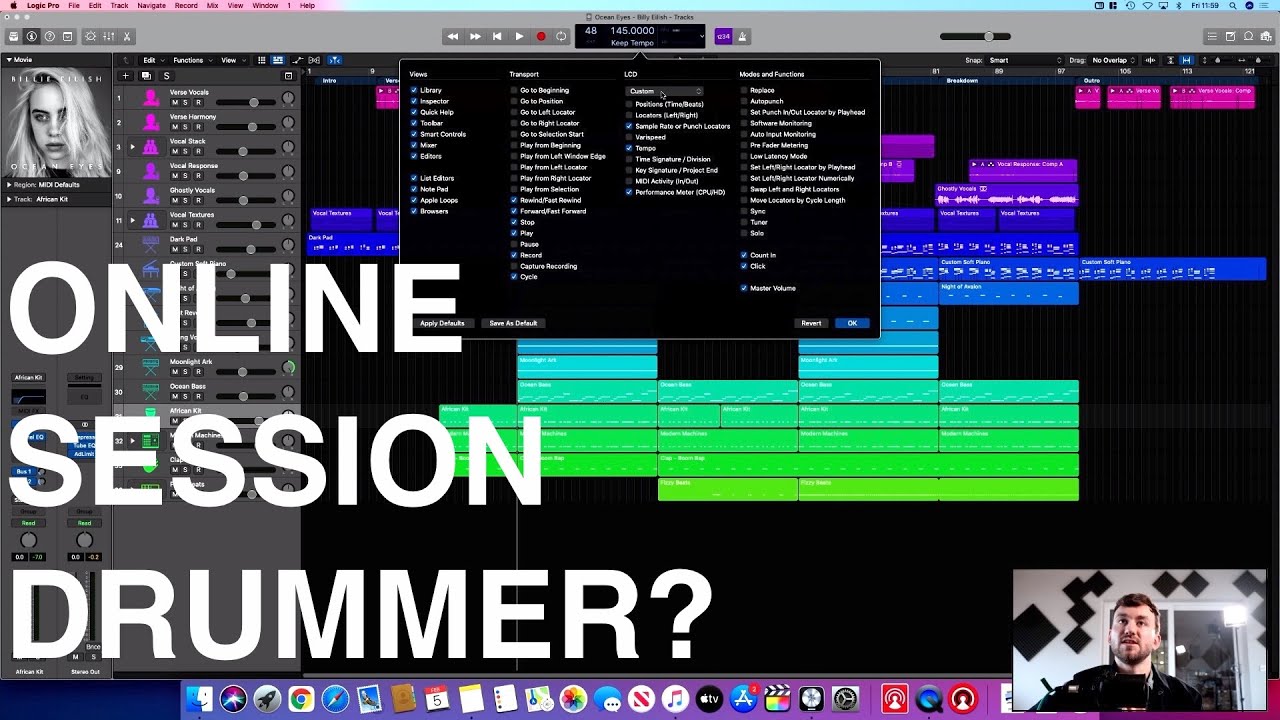Click the Flex bowtie icon
This screenshot has height=720, width=1280.
(x=316, y=60)
